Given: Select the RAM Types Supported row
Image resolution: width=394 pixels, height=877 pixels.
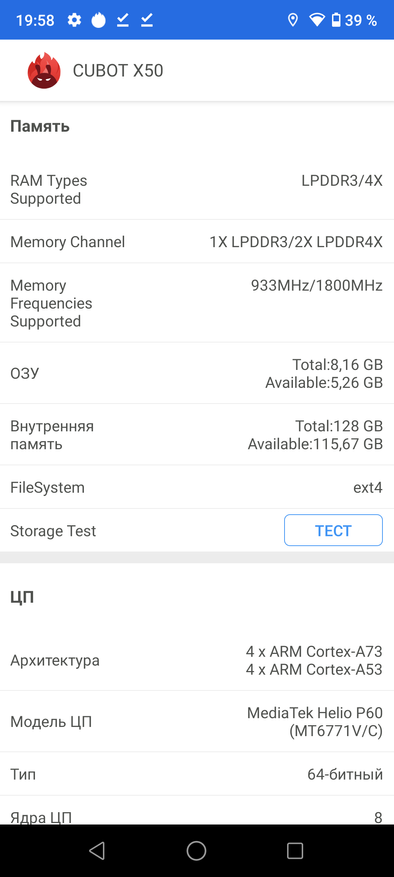Looking at the screenshot, I should [197, 190].
